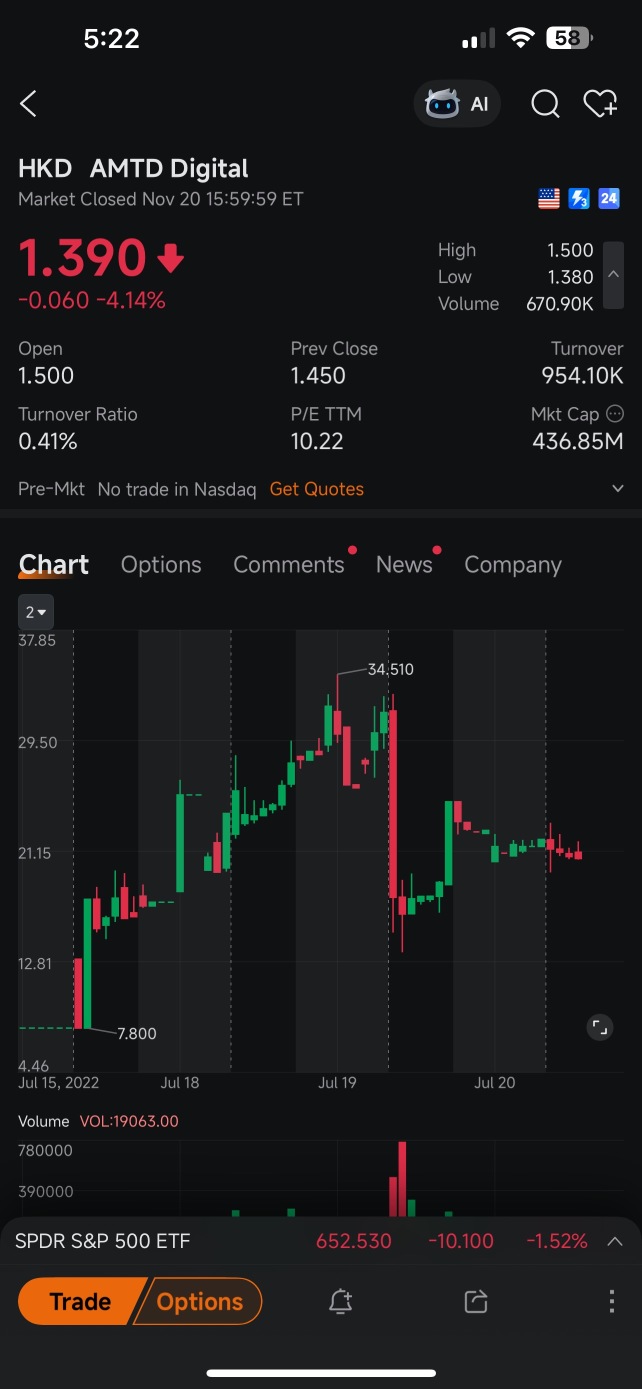Image resolution: width=642 pixels, height=1389 pixels.
Task: Tap the -0.060 -4.14% change text
Action: coord(92,300)
